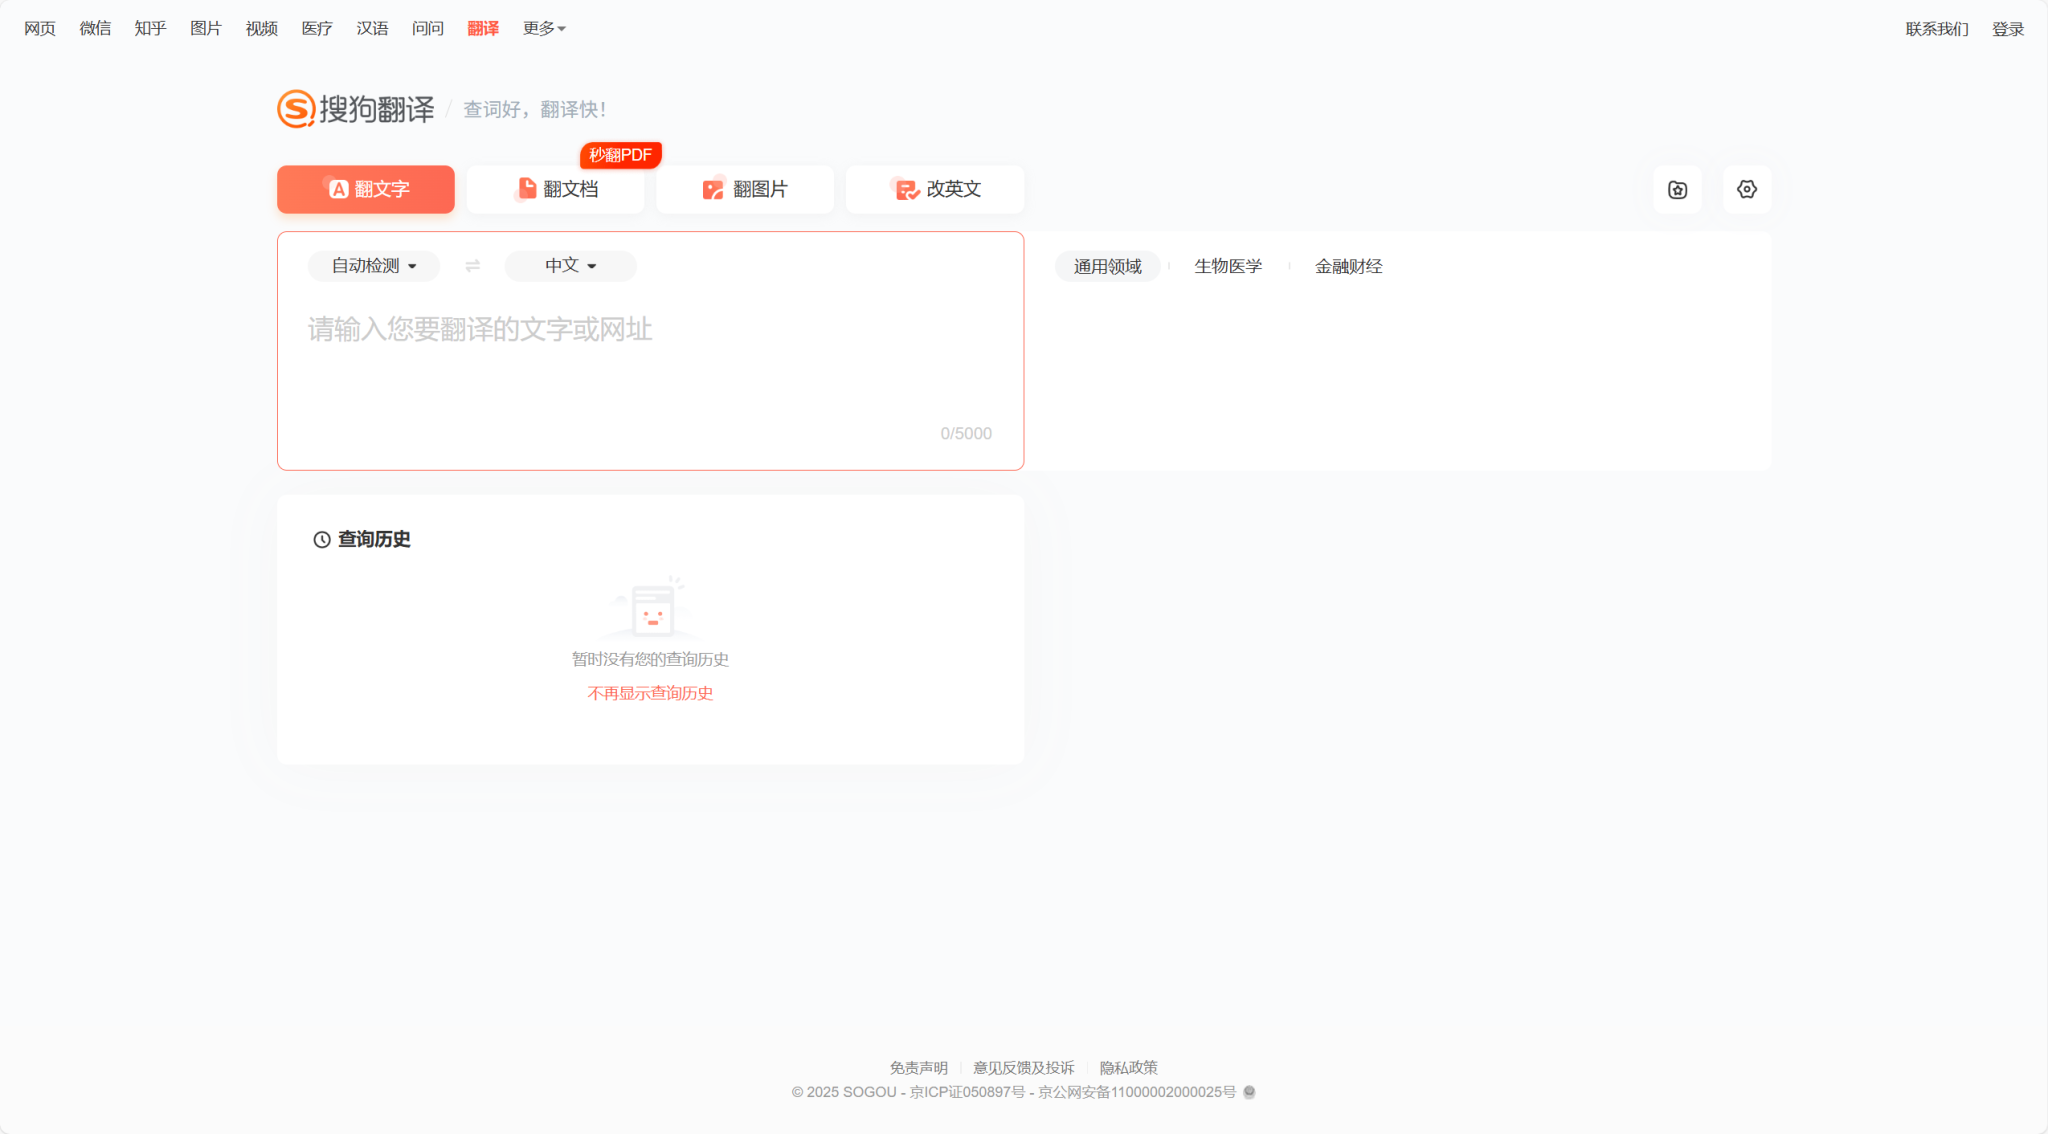Switch to the 翻文档 tab
This screenshot has height=1134, width=2048.
pos(556,189)
